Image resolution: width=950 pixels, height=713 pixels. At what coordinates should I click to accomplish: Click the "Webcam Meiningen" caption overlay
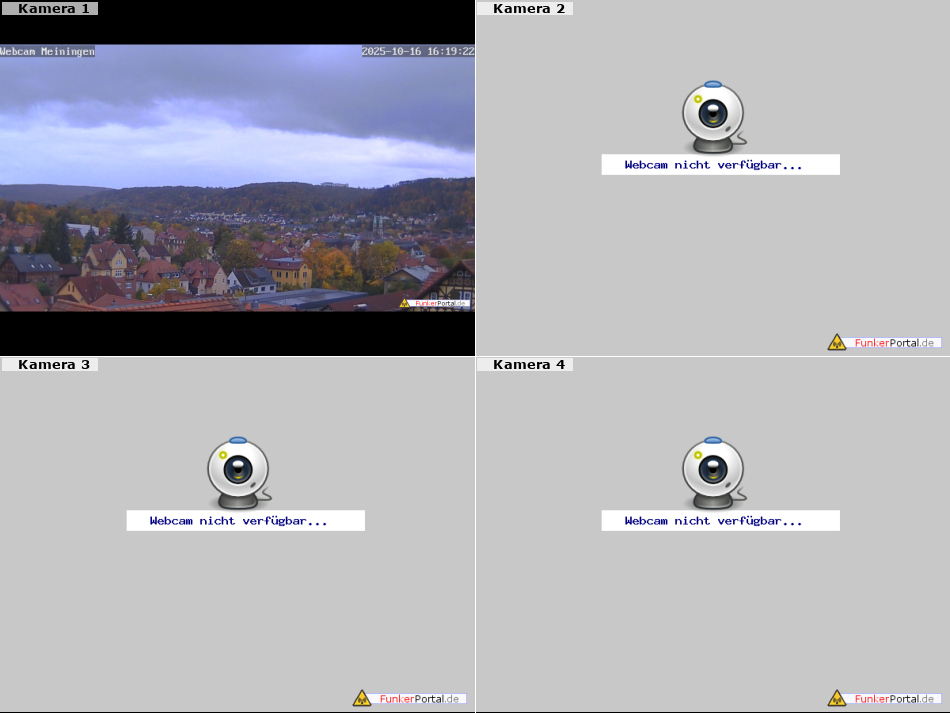48,51
